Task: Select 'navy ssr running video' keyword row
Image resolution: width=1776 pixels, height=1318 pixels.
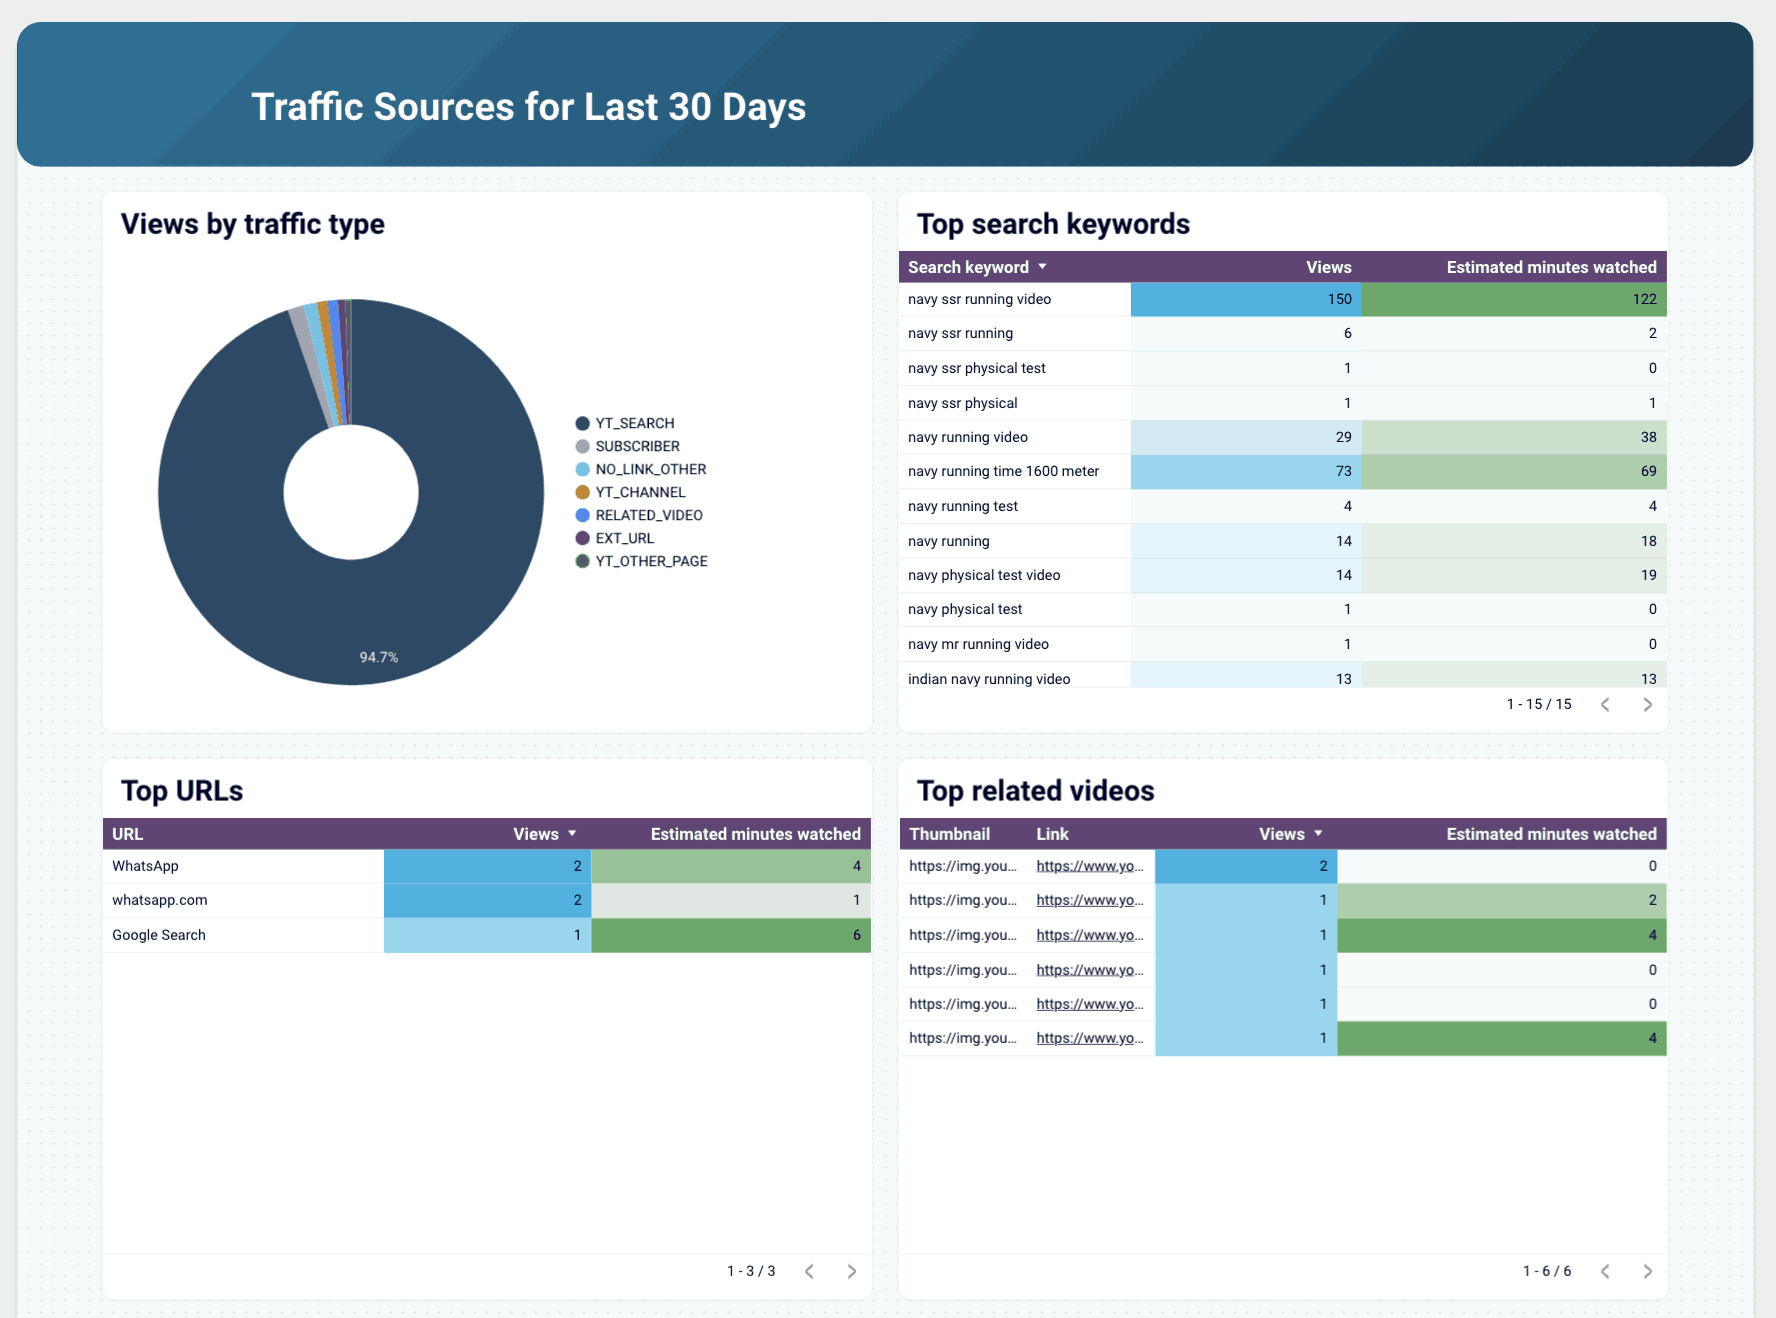Action: (979, 299)
